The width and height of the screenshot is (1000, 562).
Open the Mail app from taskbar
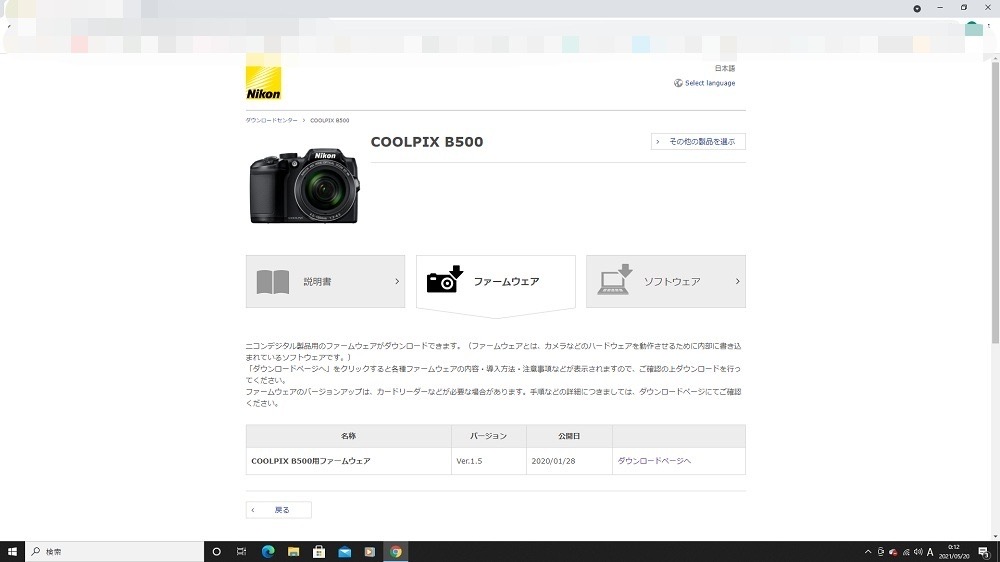pos(345,551)
